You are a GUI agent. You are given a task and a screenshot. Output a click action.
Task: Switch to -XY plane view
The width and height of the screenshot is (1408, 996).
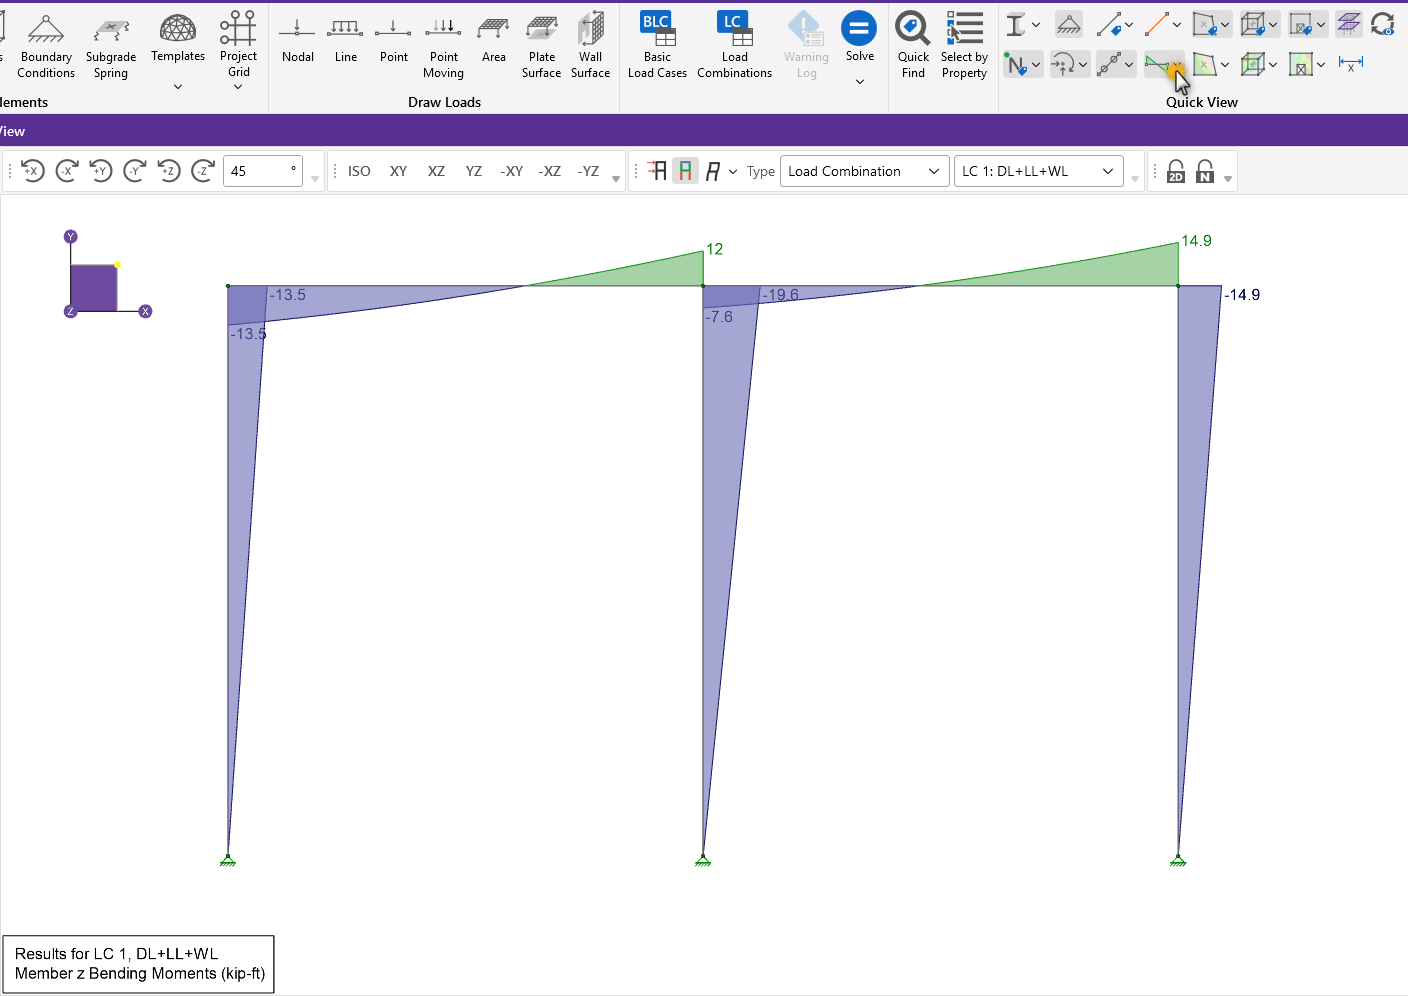click(x=512, y=171)
